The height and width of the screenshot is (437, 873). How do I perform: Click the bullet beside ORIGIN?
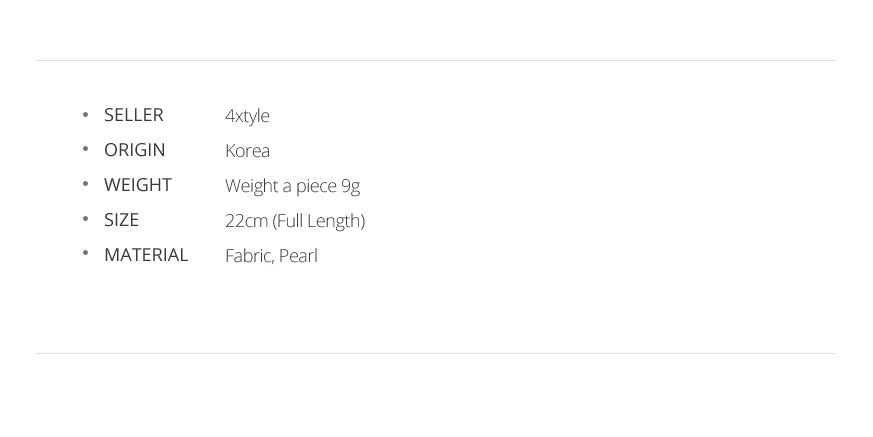tap(85, 149)
